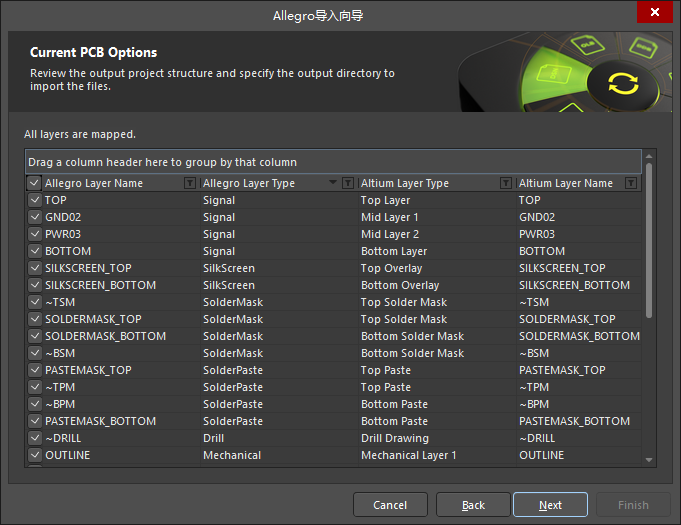Close the Allegro import wizard window

point(654,12)
